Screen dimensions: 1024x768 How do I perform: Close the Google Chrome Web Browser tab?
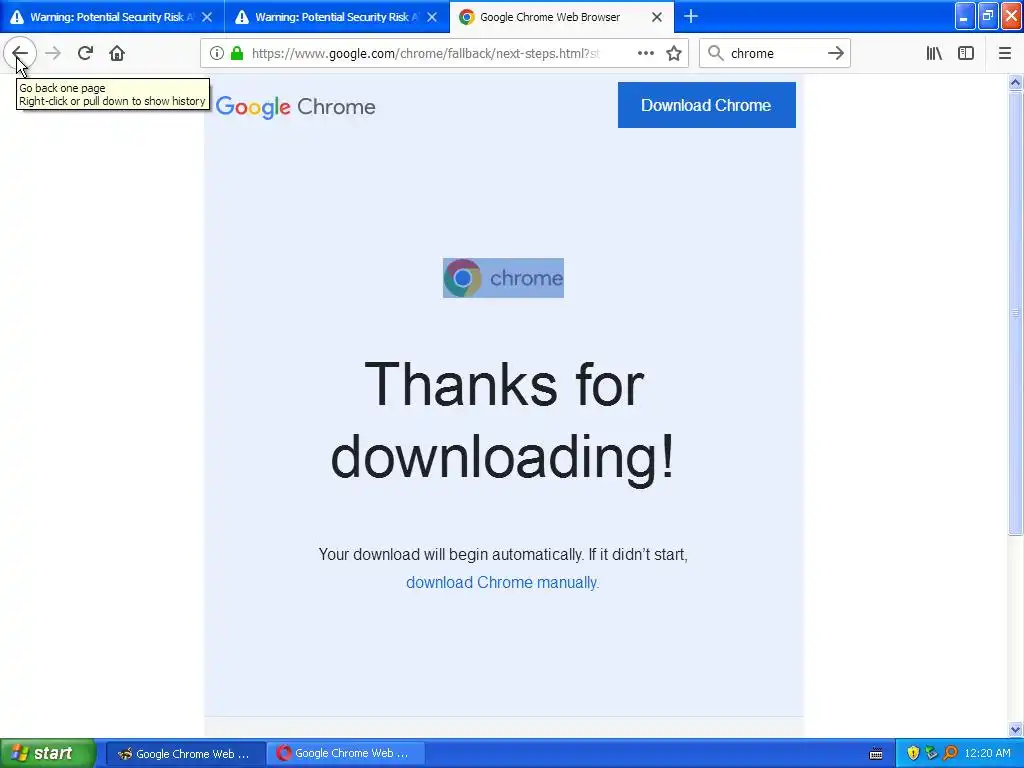pos(657,17)
